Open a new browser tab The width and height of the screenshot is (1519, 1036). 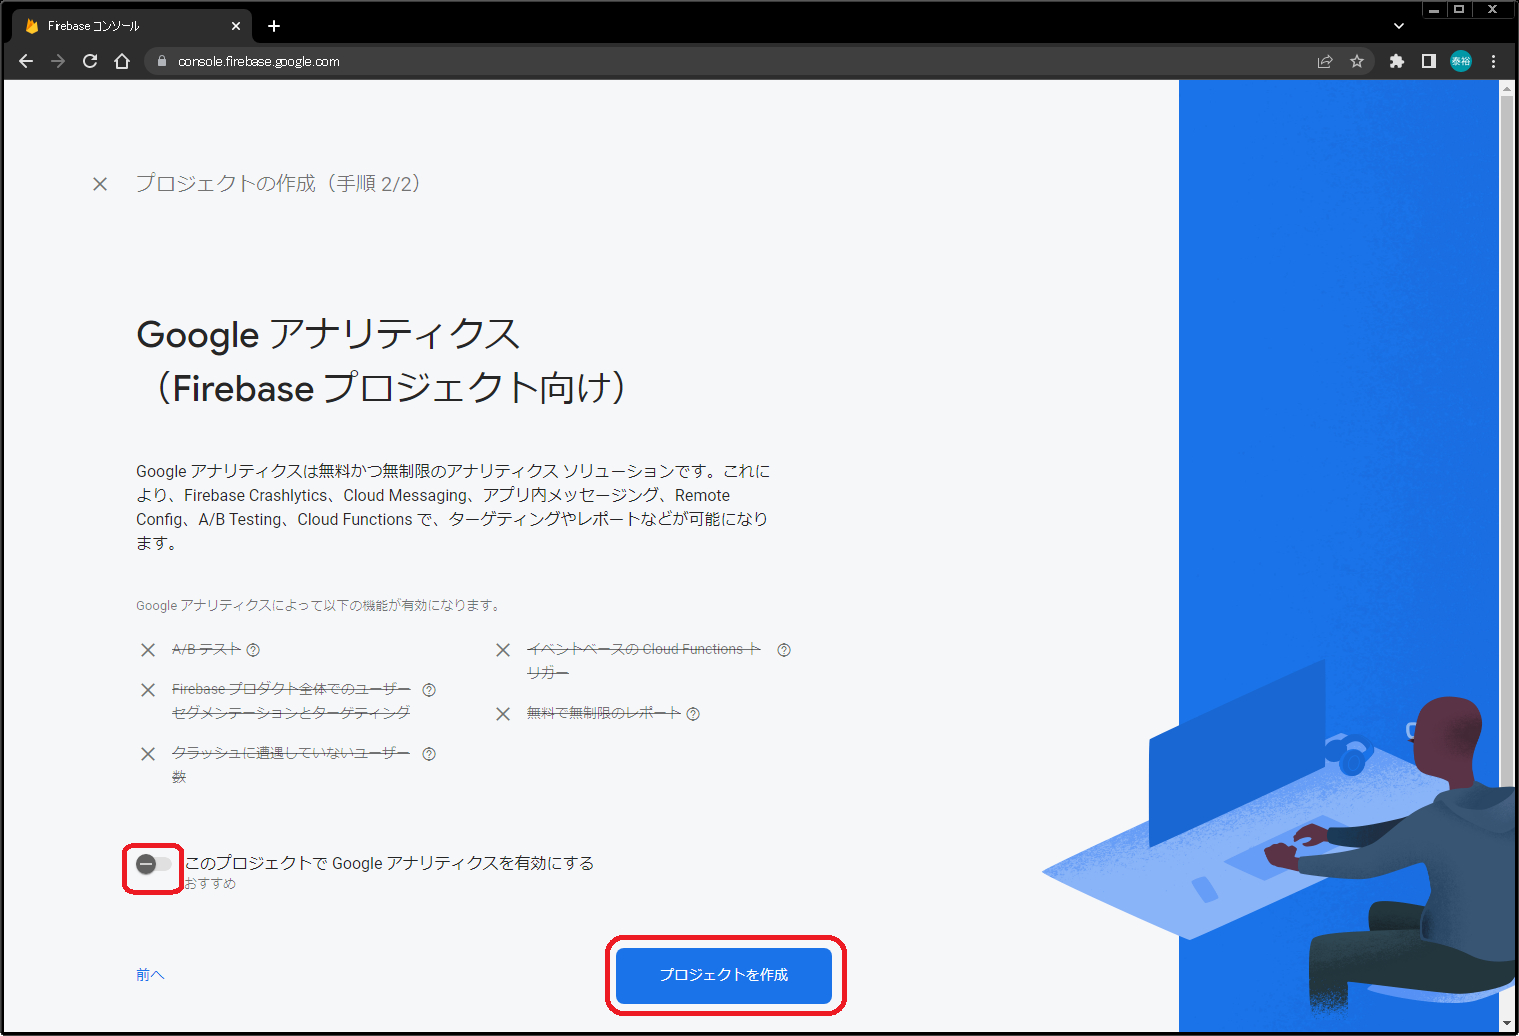point(274,26)
